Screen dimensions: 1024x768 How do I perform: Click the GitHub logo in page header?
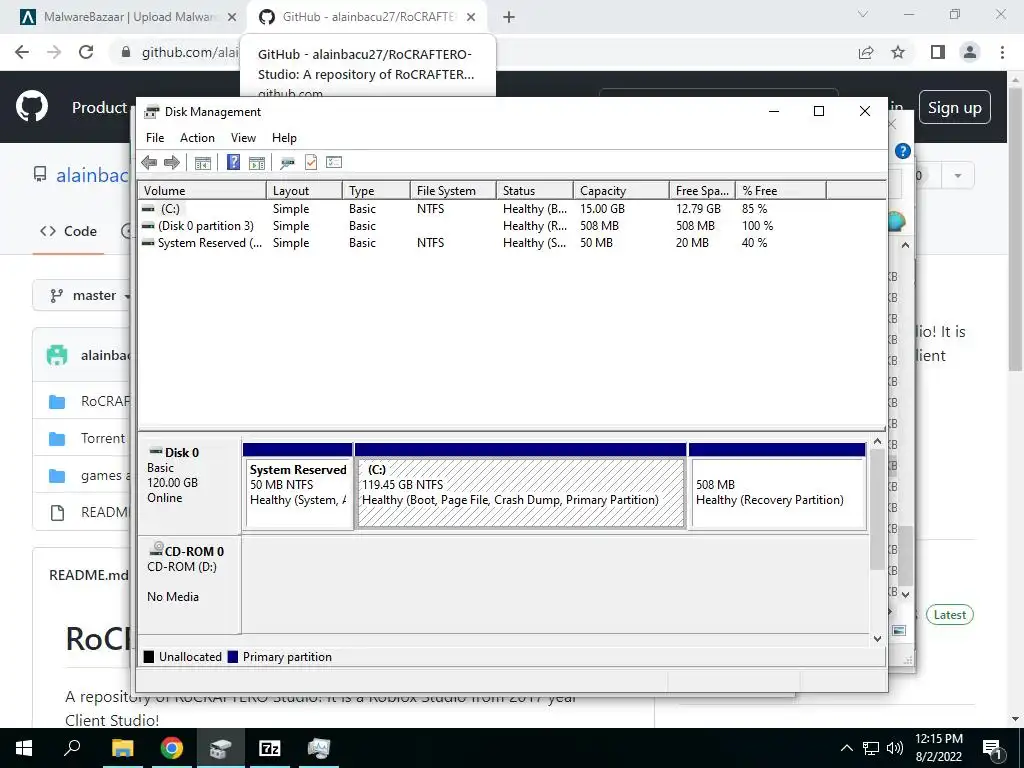coord(32,107)
